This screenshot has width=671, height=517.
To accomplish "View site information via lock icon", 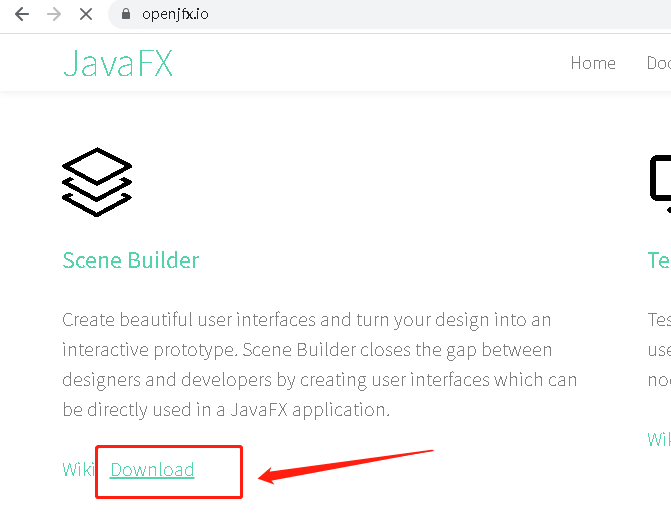I will (126, 15).
